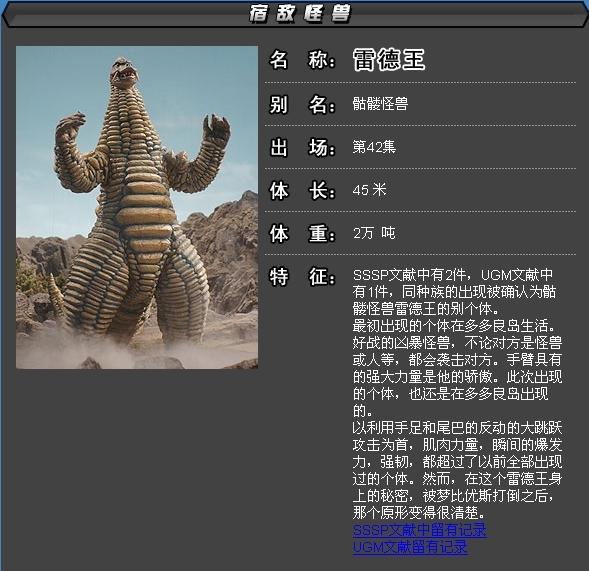Click the 体长 field label

tap(302, 190)
